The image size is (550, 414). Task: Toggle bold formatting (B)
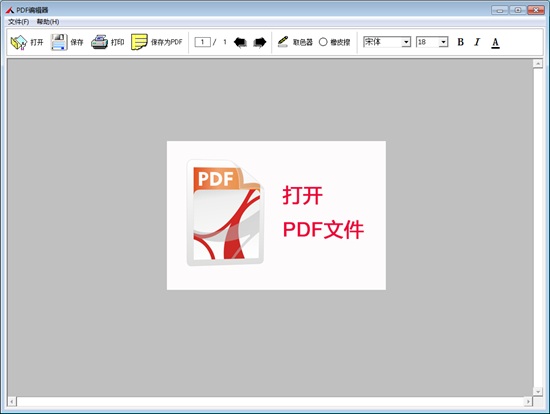[461, 42]
